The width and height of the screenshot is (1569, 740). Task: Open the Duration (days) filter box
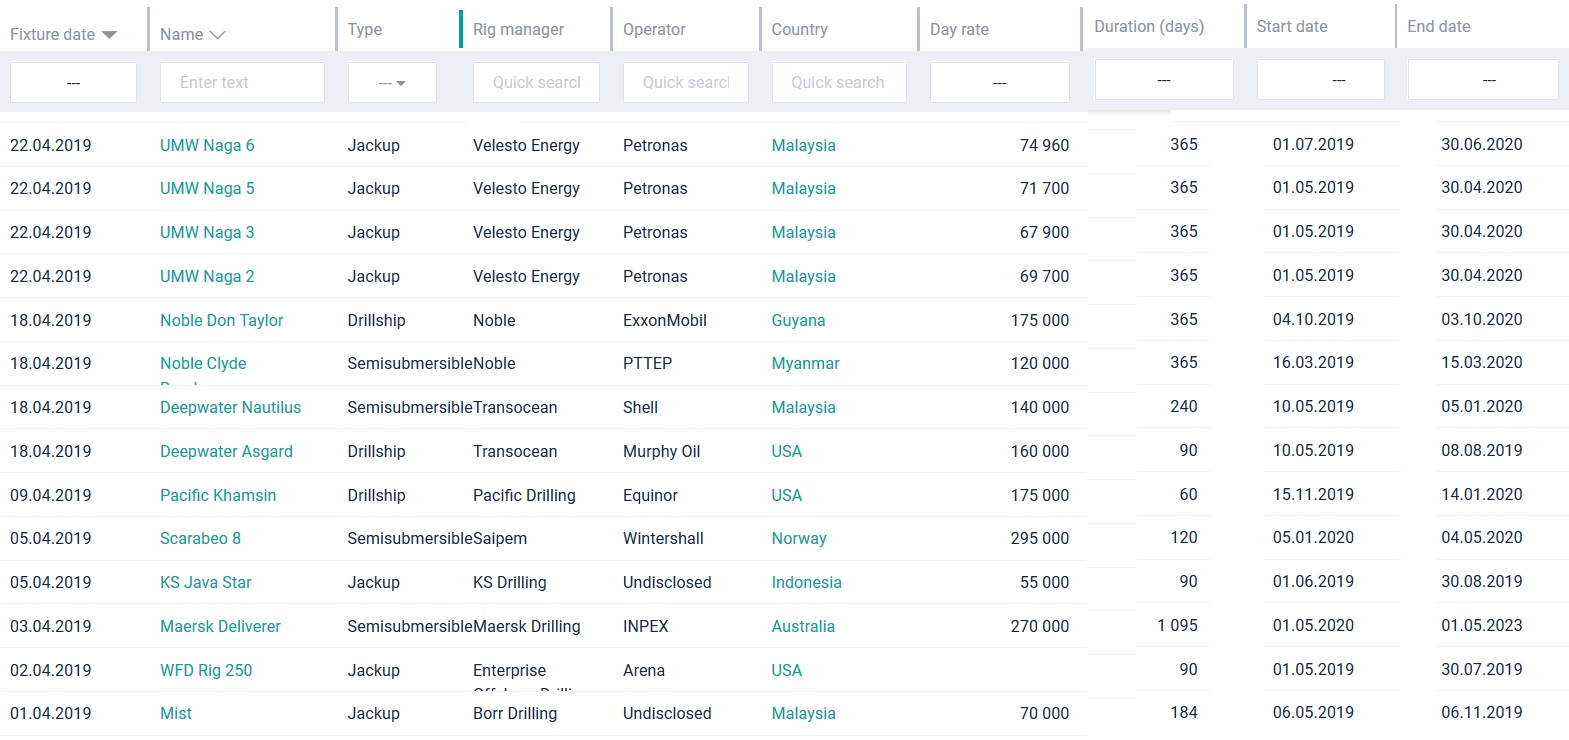(1163, 80)
